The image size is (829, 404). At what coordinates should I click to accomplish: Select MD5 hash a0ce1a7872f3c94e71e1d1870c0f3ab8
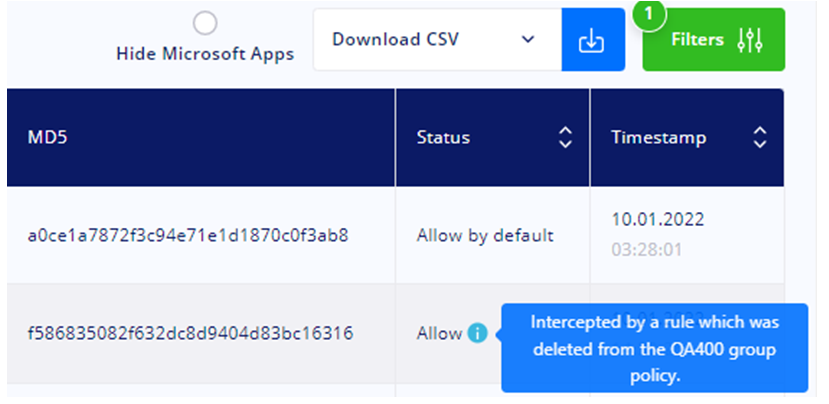188,235
